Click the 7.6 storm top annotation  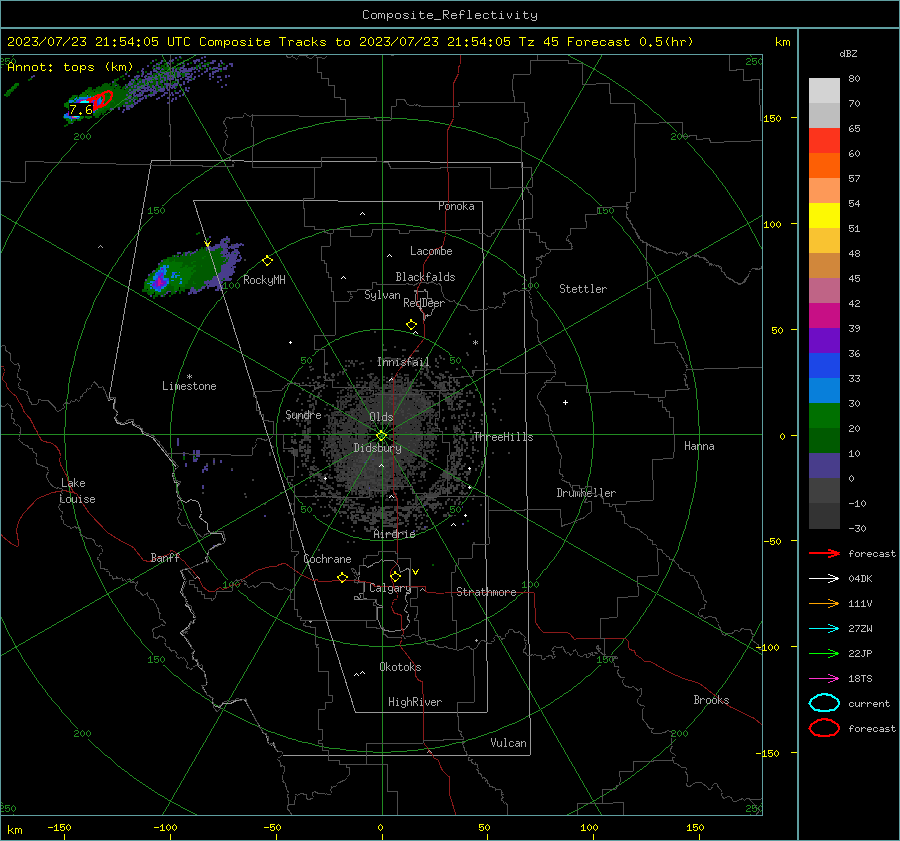[81, 110]
